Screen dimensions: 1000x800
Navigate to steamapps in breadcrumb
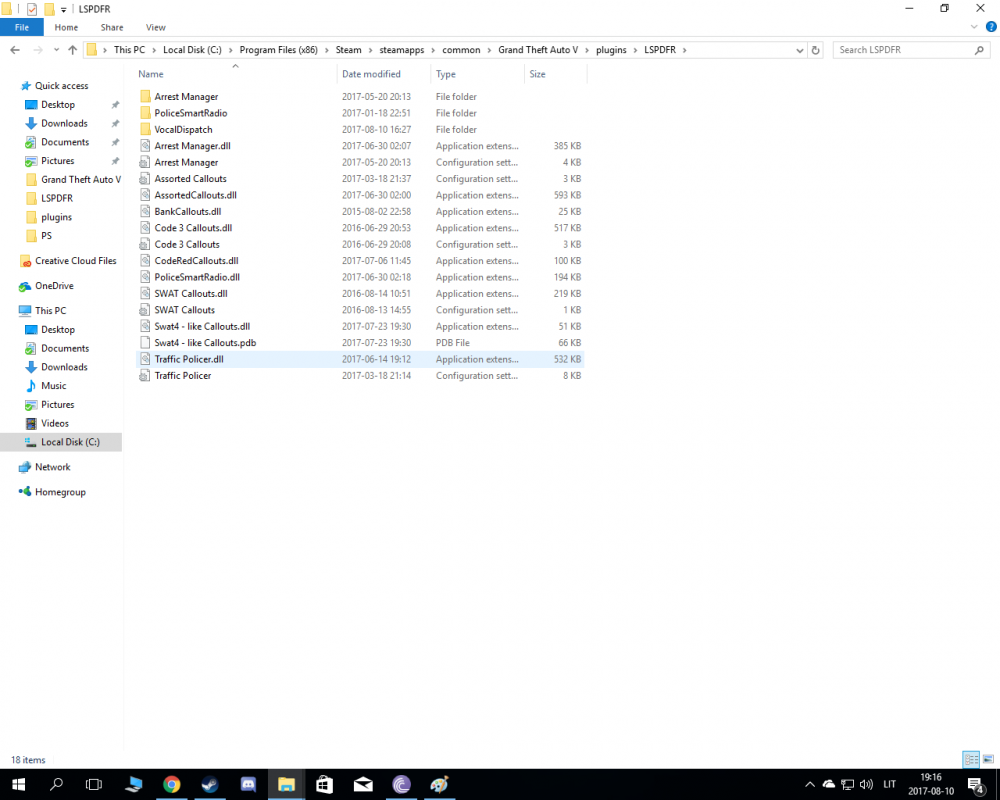[x=401, y=50]
